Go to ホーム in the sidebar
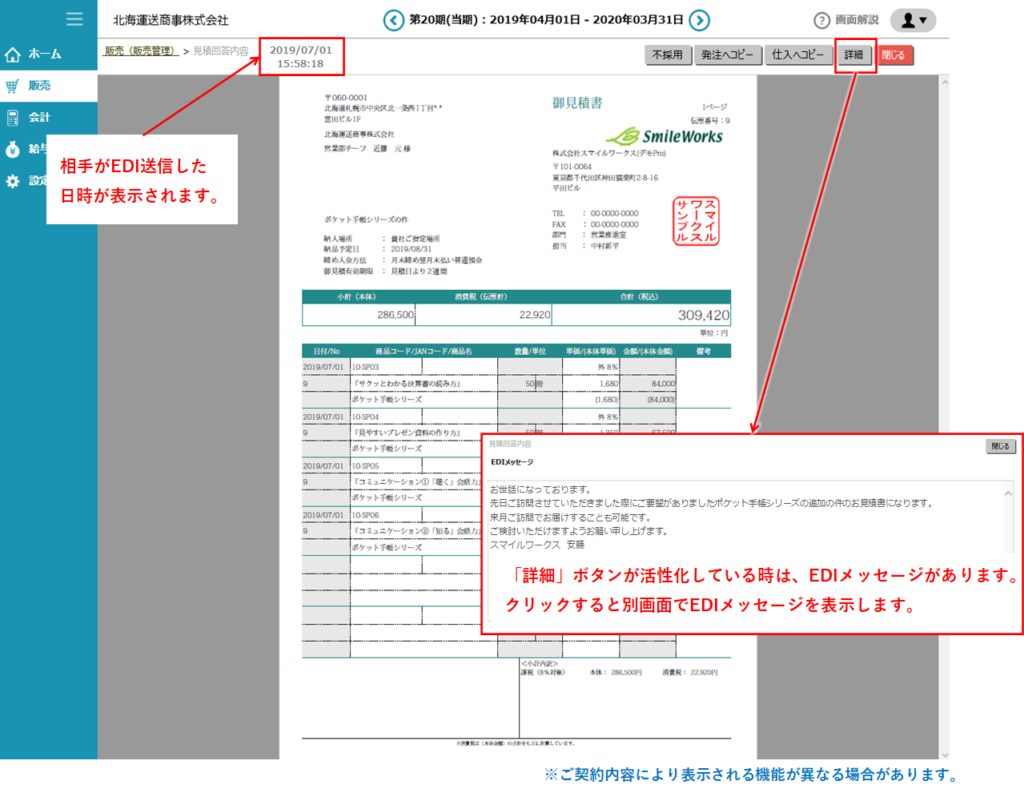1024x789 pixels. pos(13,54)
